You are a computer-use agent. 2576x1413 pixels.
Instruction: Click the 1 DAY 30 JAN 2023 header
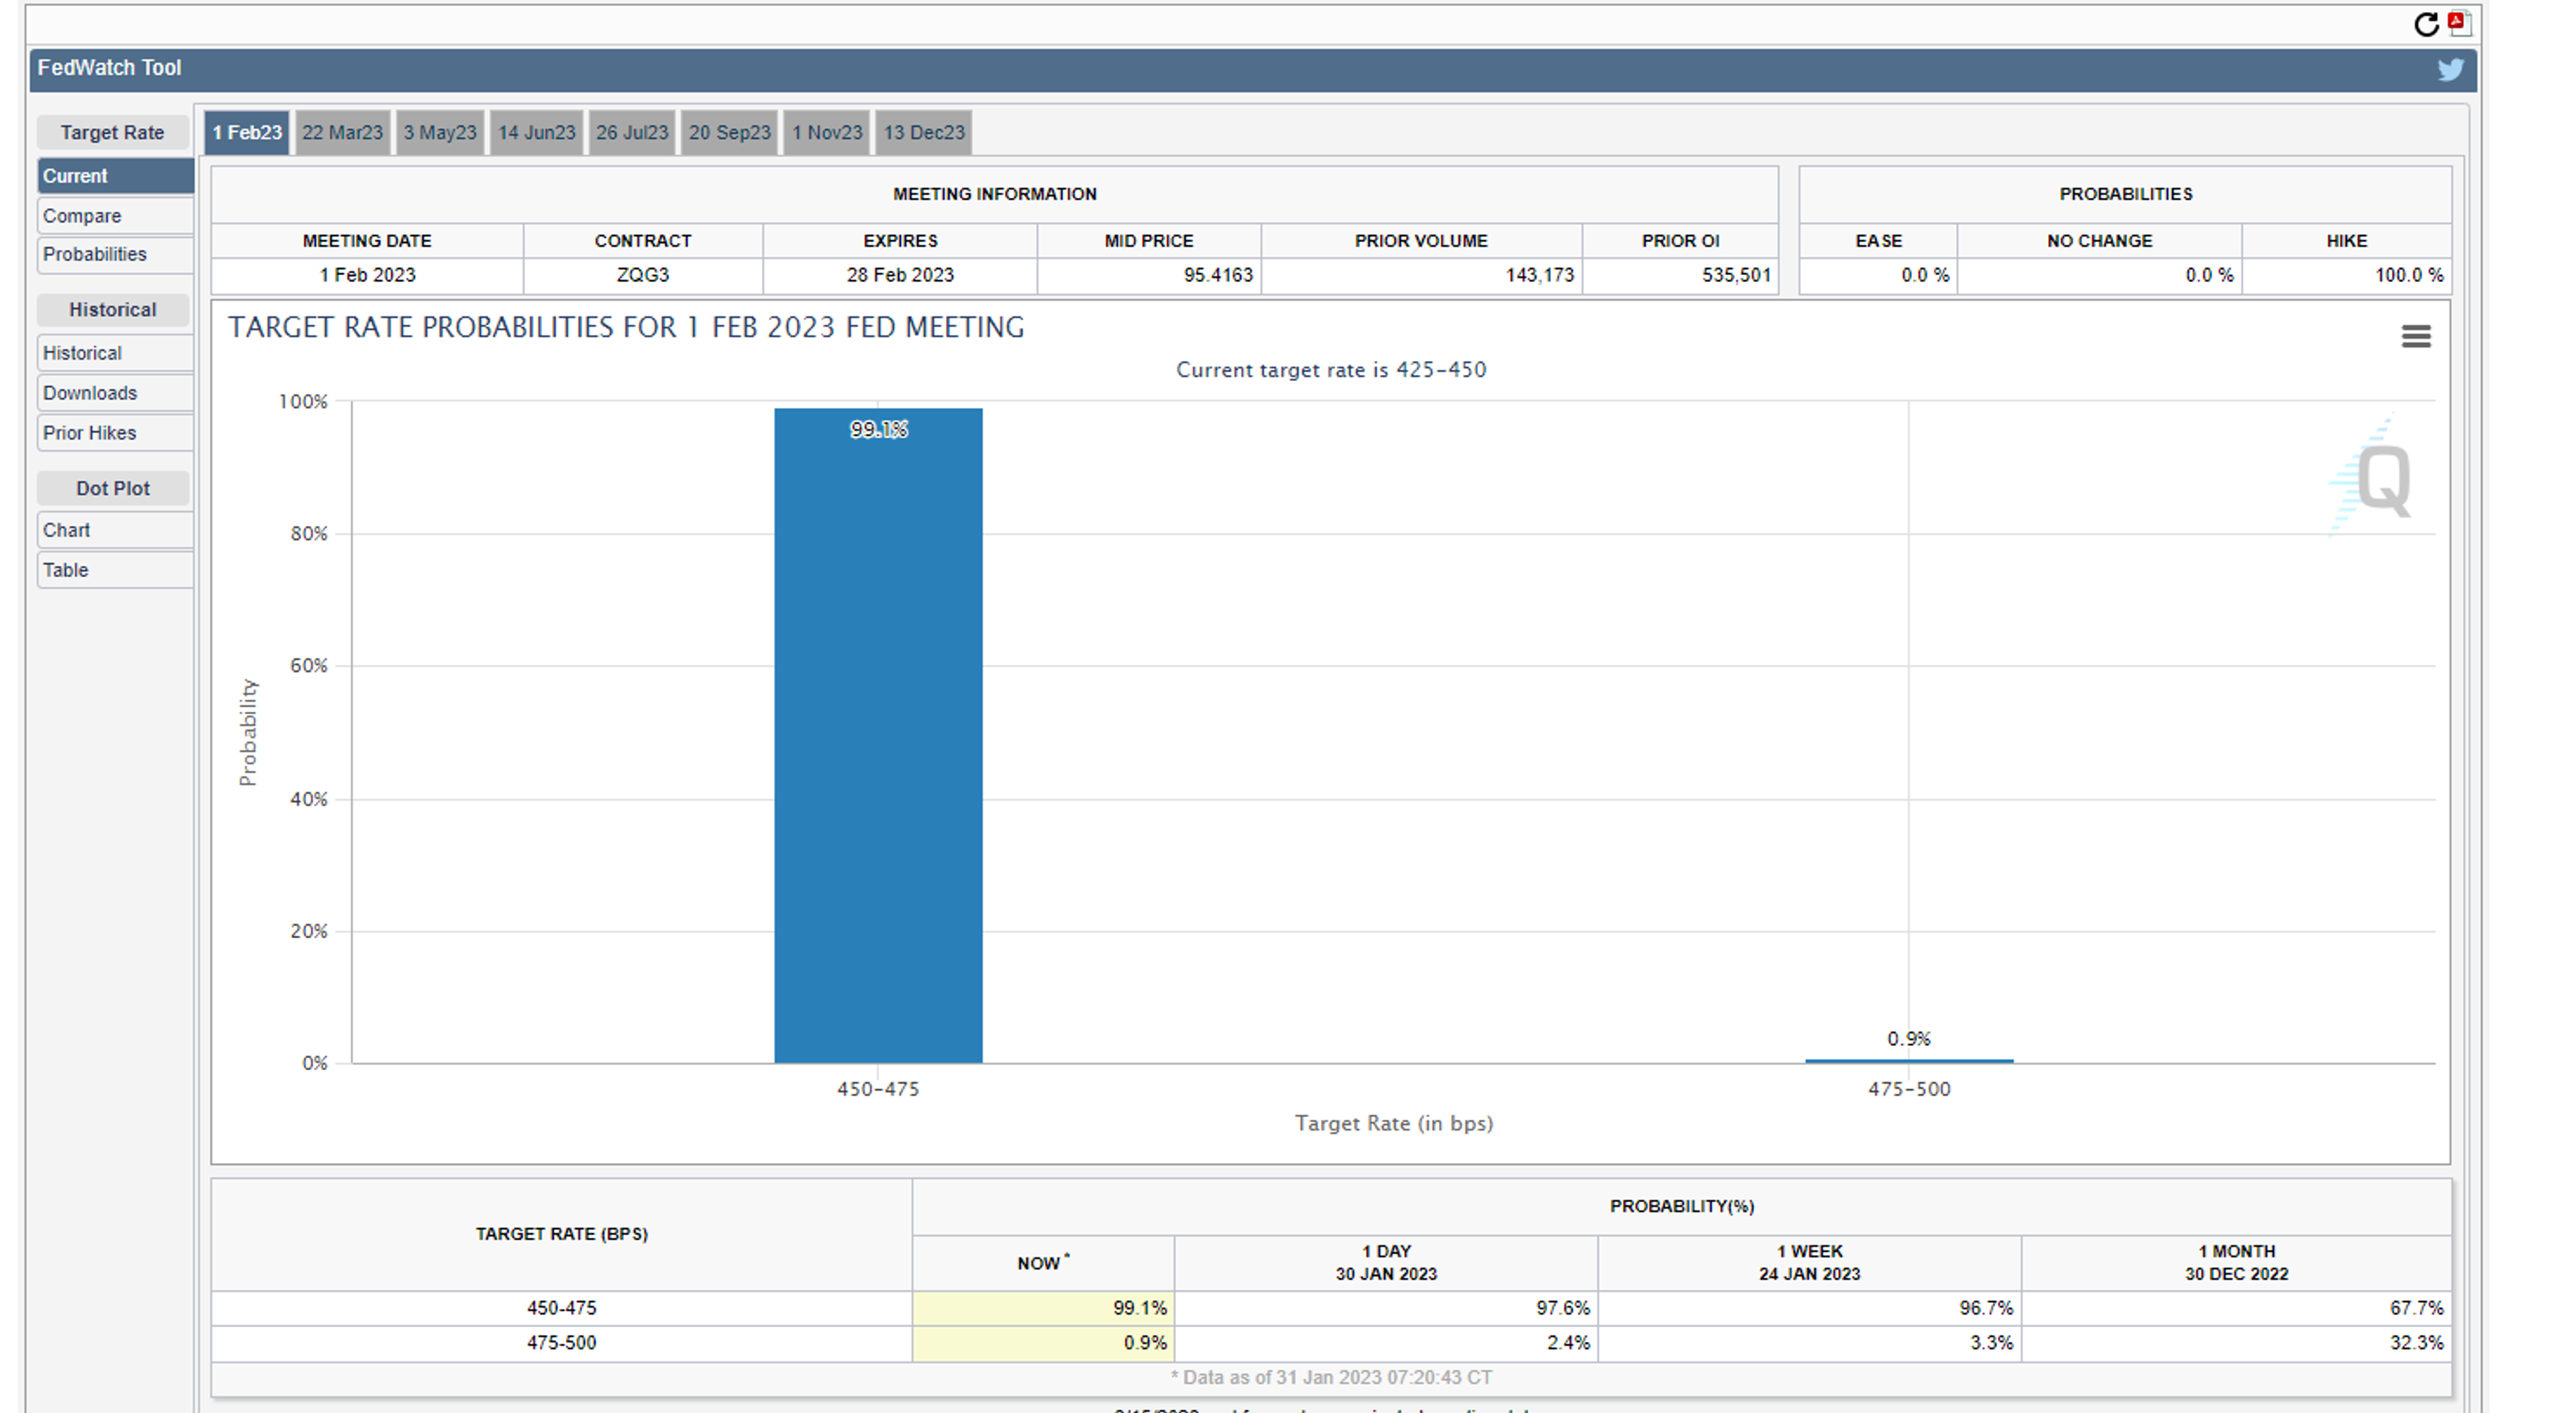pyautogui.click(x=1386, y=1263)
